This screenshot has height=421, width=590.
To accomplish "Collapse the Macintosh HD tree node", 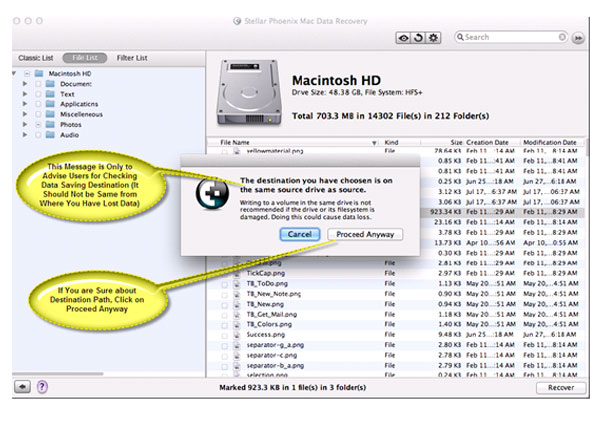I will pos(14,73).
